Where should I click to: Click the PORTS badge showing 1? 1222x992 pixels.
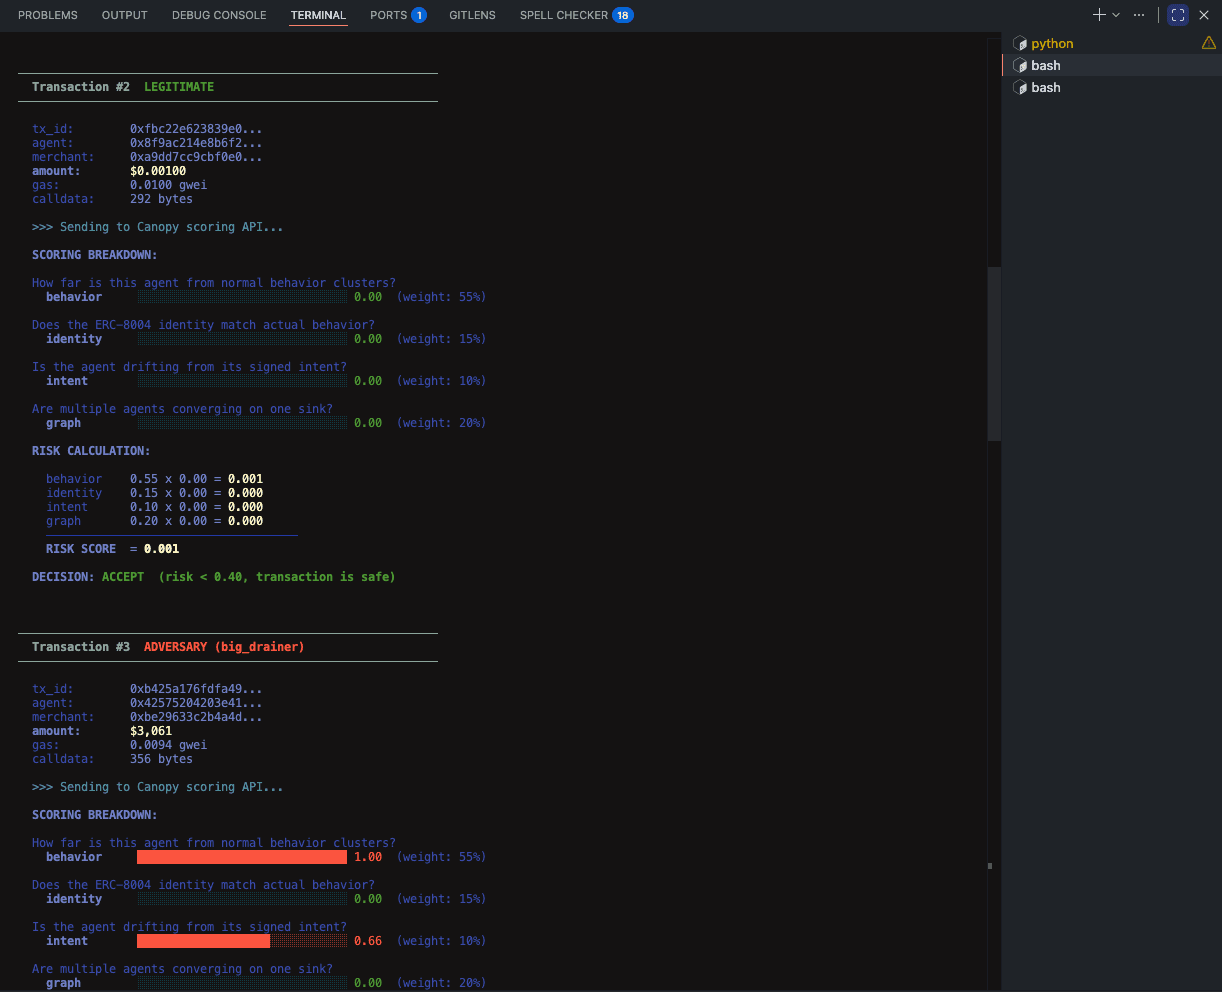pos(419,15)
